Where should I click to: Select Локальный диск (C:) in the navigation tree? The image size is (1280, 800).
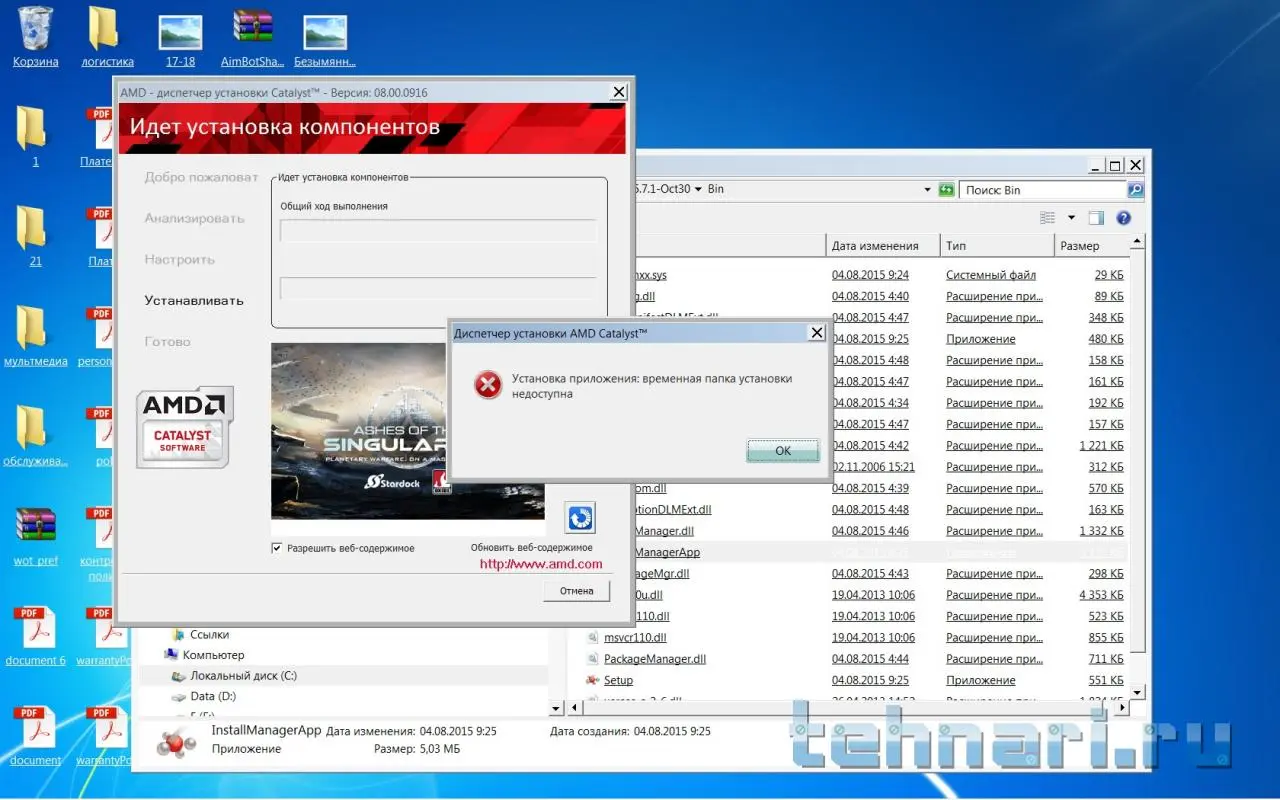[243, 676]
